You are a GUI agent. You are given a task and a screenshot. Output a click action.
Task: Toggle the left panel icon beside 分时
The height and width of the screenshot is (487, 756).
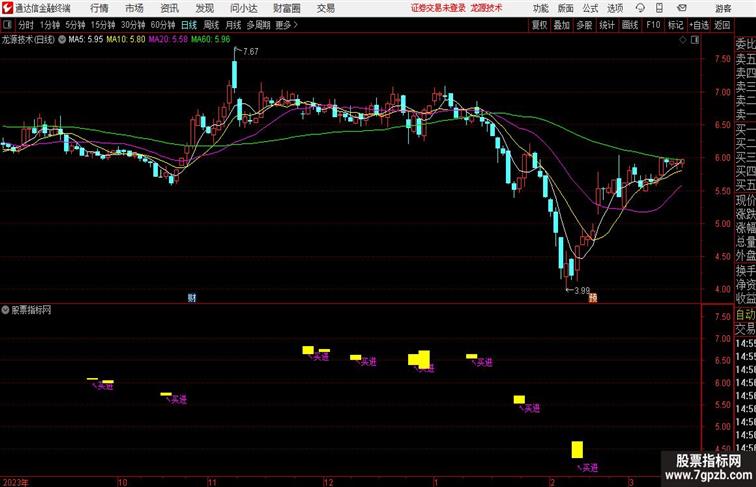(x=7, y=25)
